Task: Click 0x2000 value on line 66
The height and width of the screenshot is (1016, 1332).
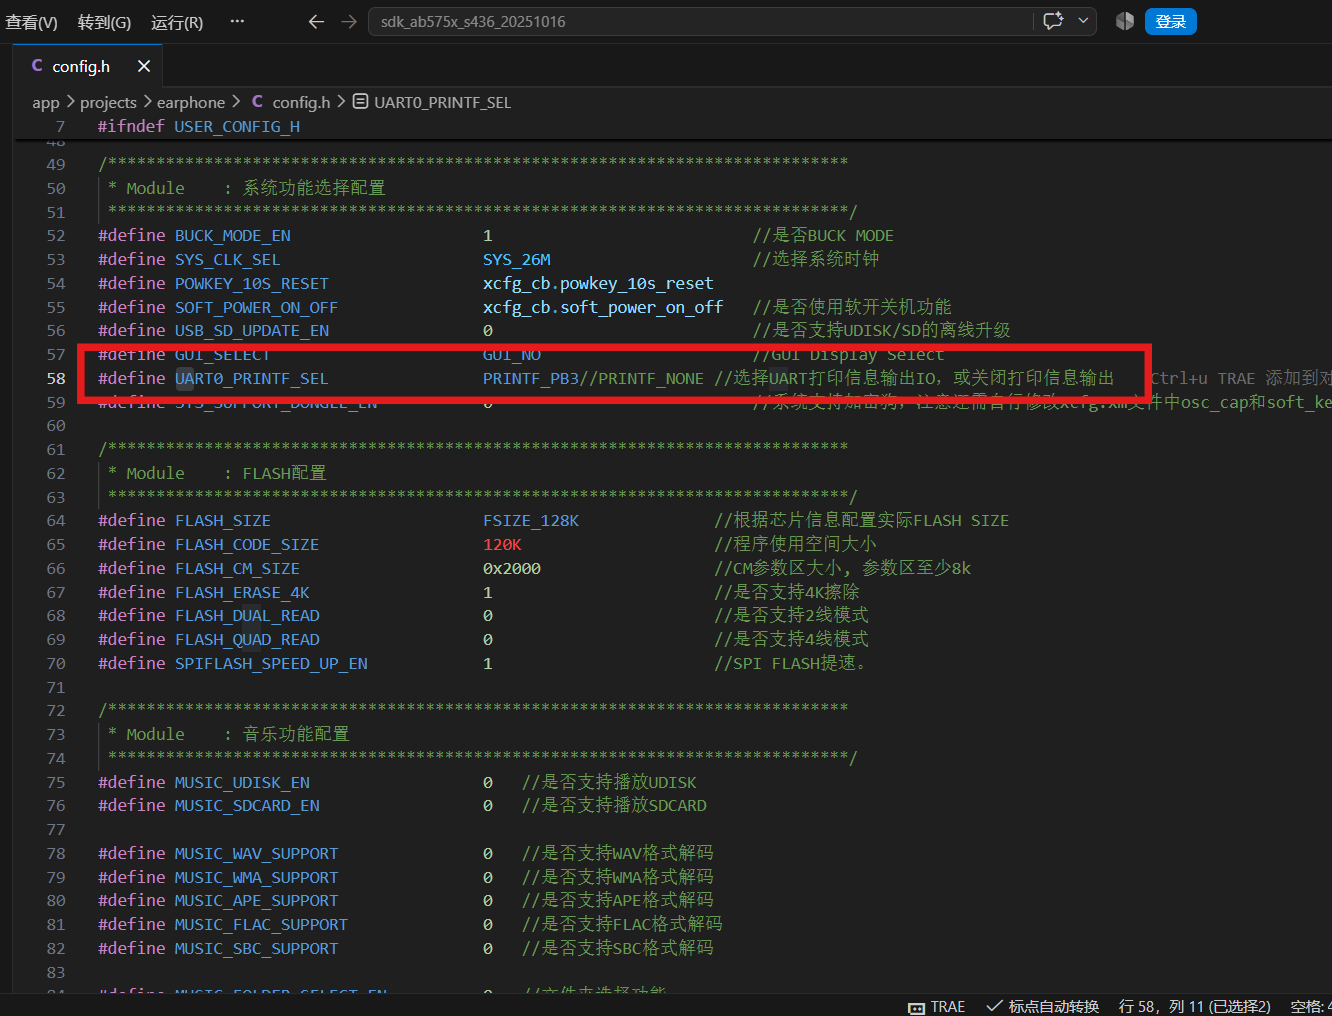Action: [512, 568]
